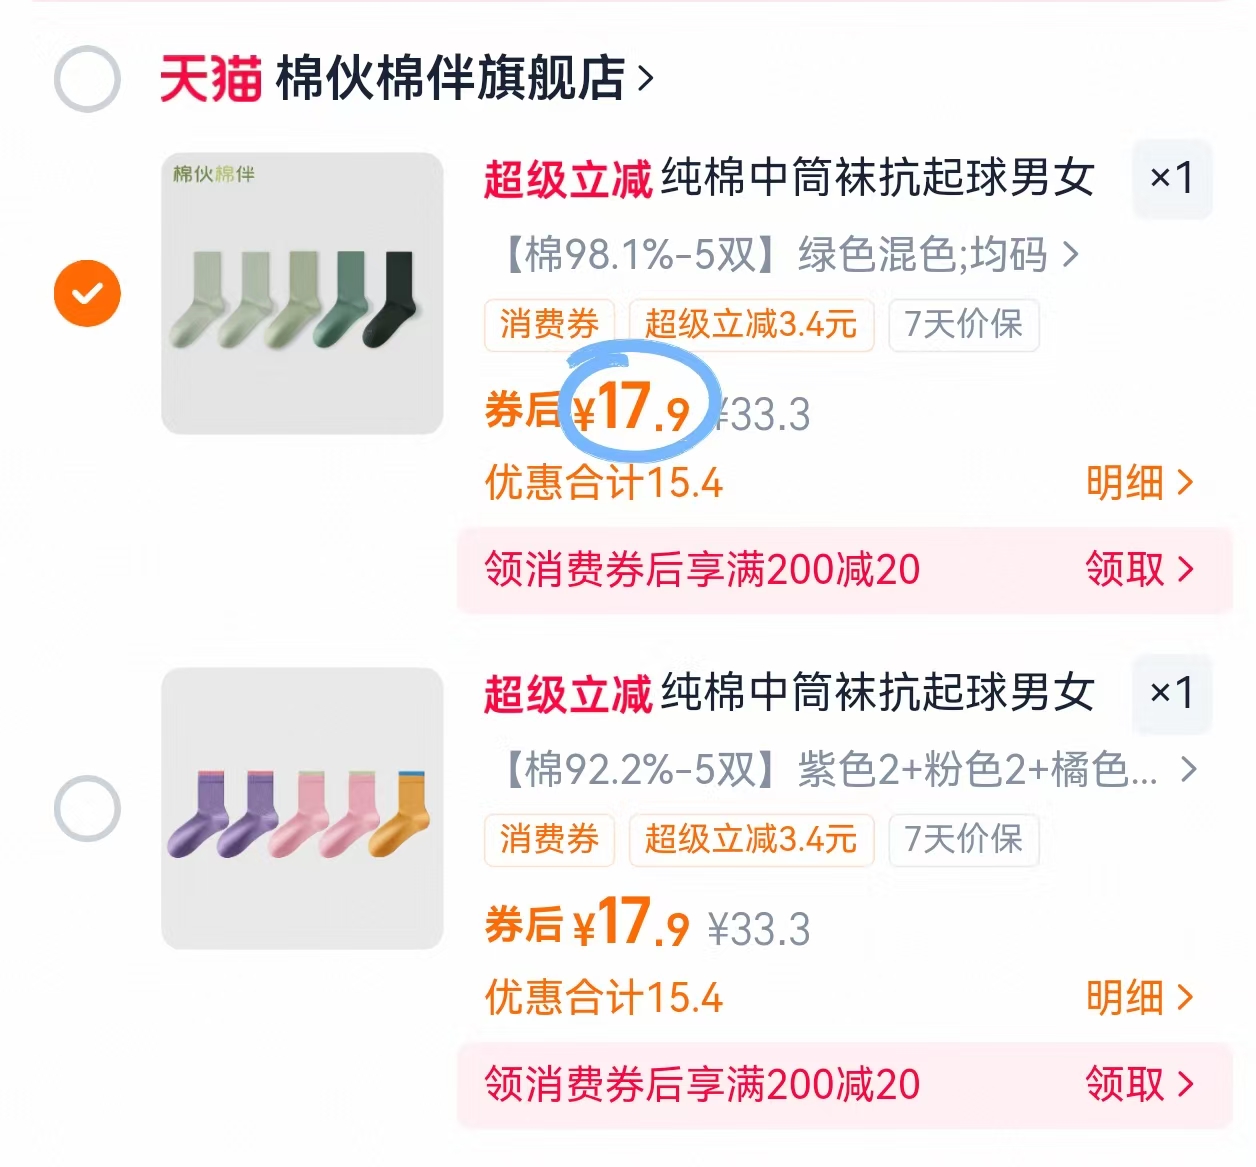Open SKU options for 紫色2+粉色2+橘色
Image resolution: width=1256 pixels, height=1167 pixels.
[x=840, y=770]
